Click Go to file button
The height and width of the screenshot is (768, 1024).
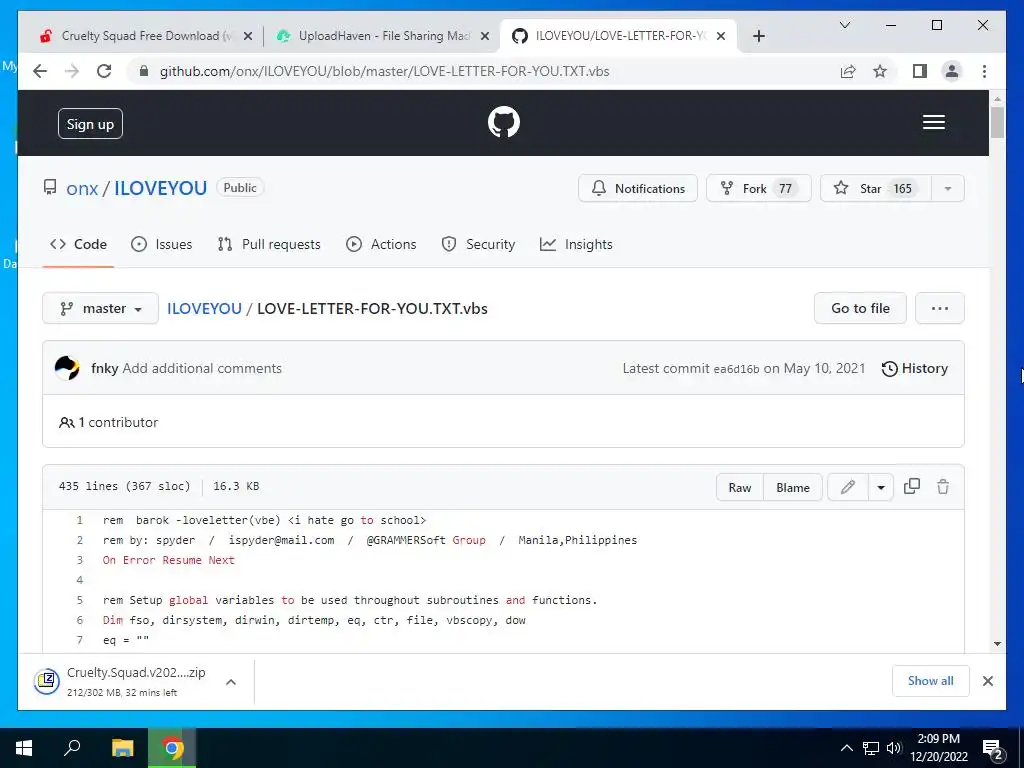coord(860,308)
